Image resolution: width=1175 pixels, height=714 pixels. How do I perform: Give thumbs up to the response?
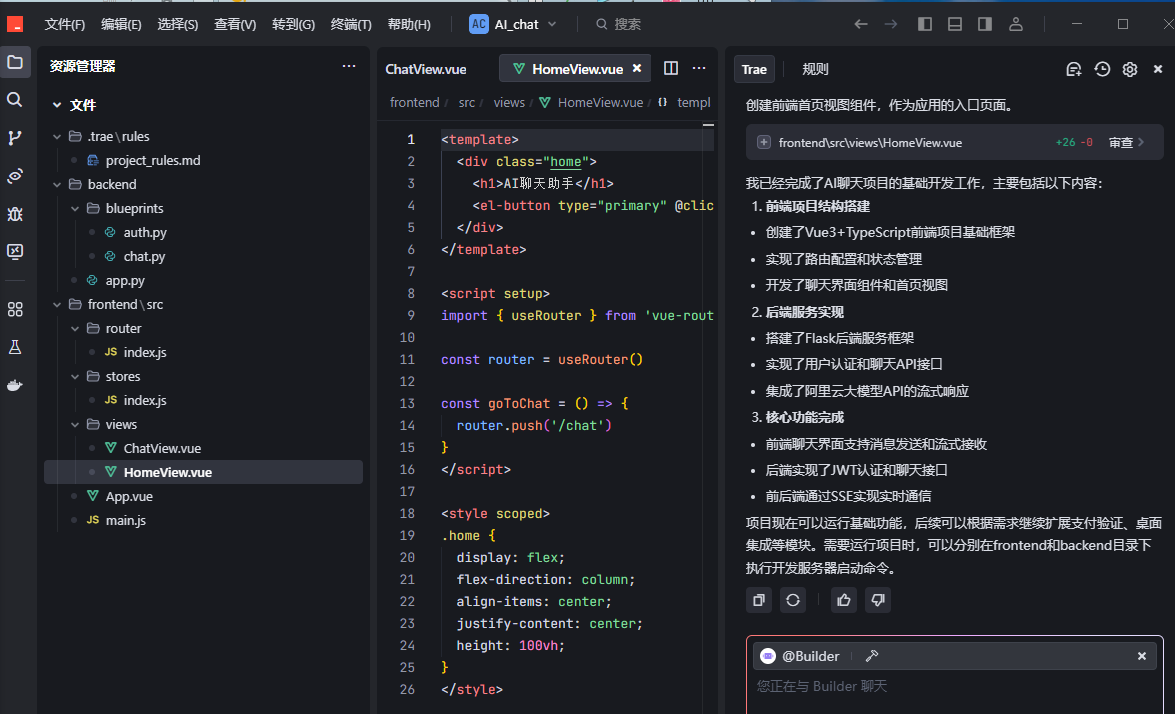click(x=844, y=600)
